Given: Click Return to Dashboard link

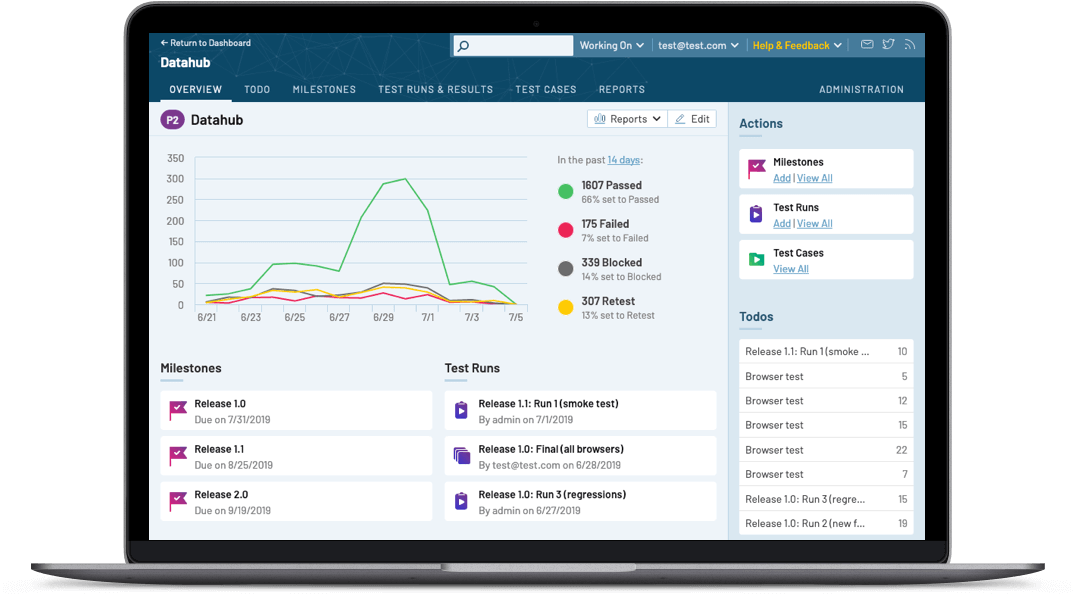Looking at the screenshot, I should pos(206,43).
